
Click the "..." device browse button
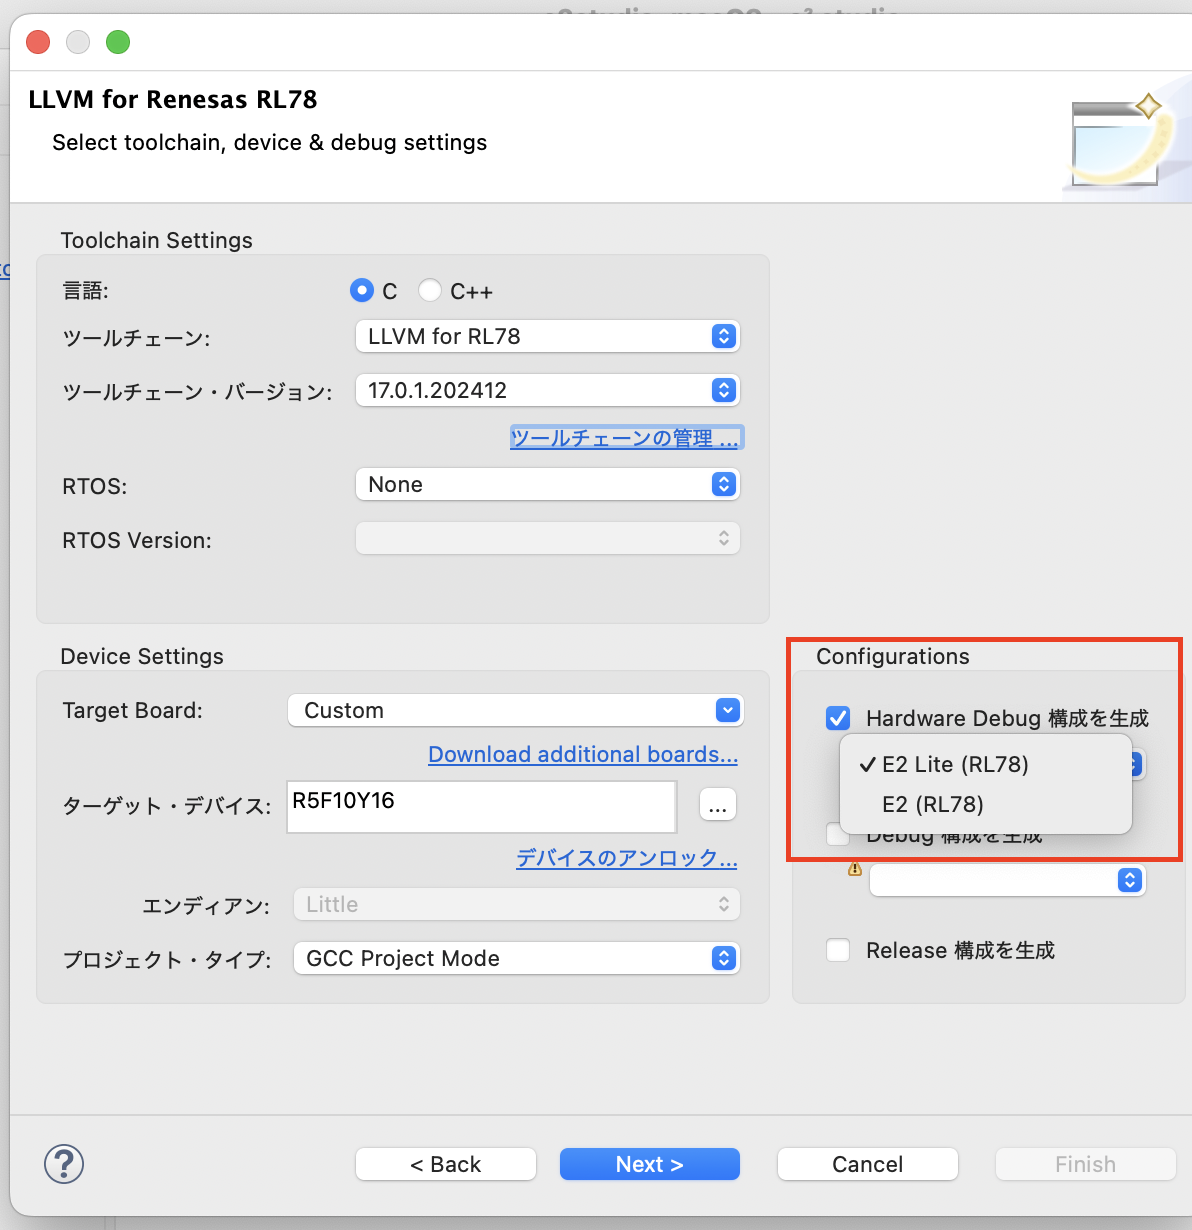pos(717,804)
